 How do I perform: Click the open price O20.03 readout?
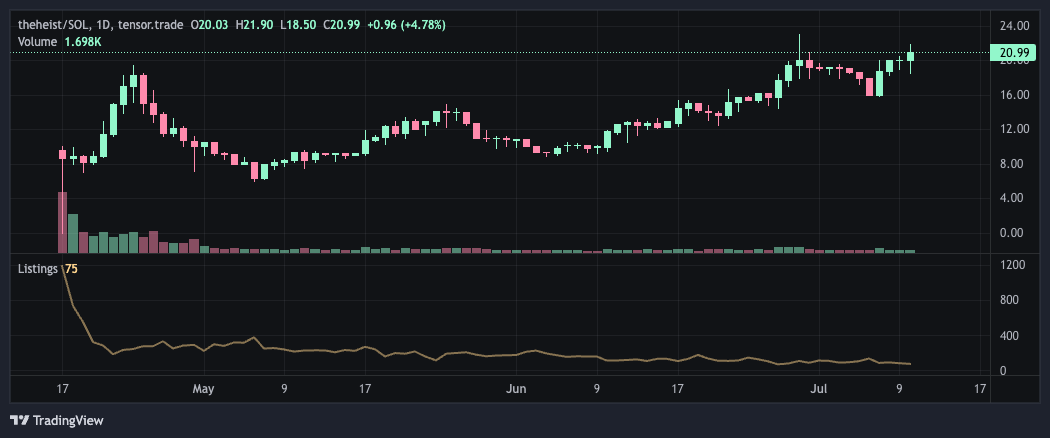pos(210,25)
